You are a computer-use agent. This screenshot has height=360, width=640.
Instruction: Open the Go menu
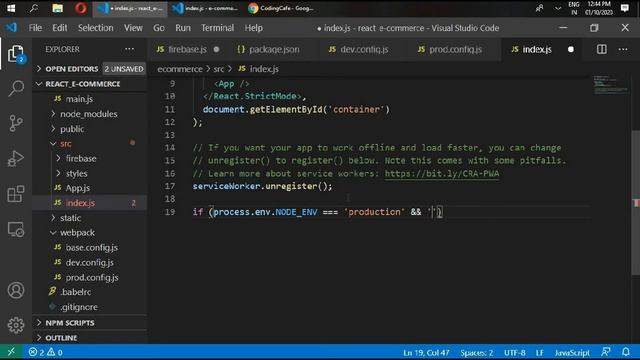pos(159,28)
